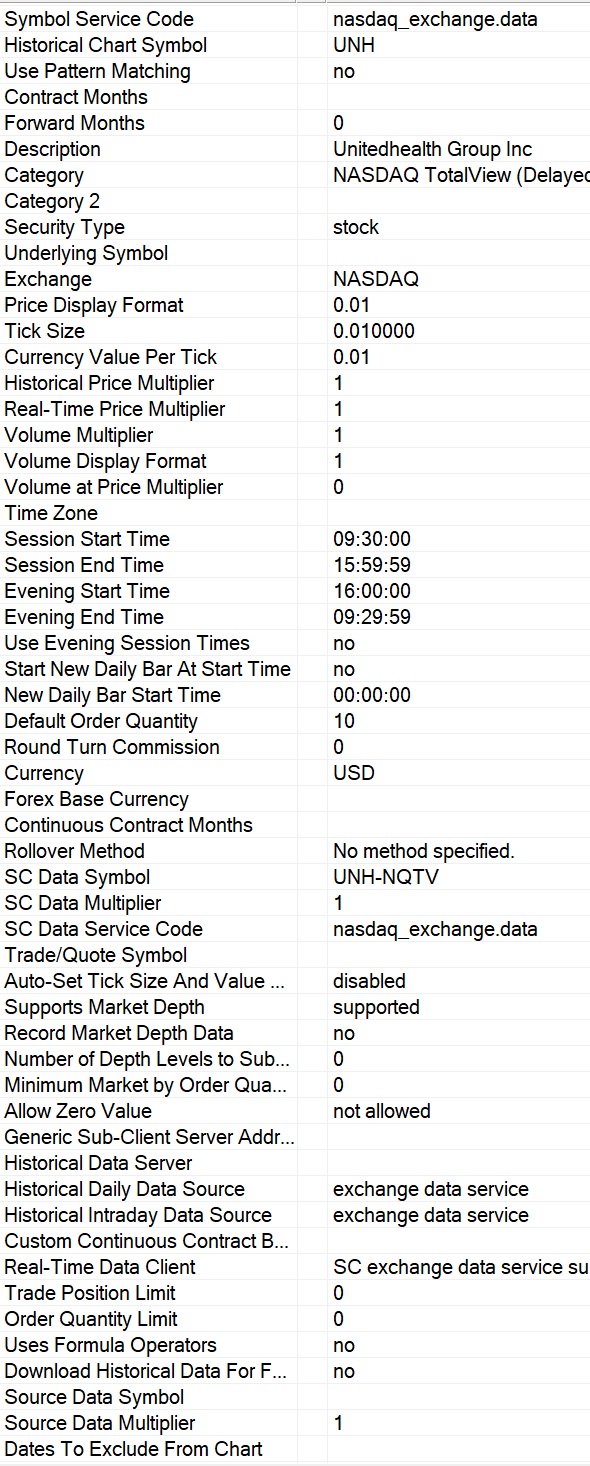This screenshot has width=590, height=1466.
Task: Open Historical Daily Data Source value
Action: pyautogui.click(x=459, y=1189)
